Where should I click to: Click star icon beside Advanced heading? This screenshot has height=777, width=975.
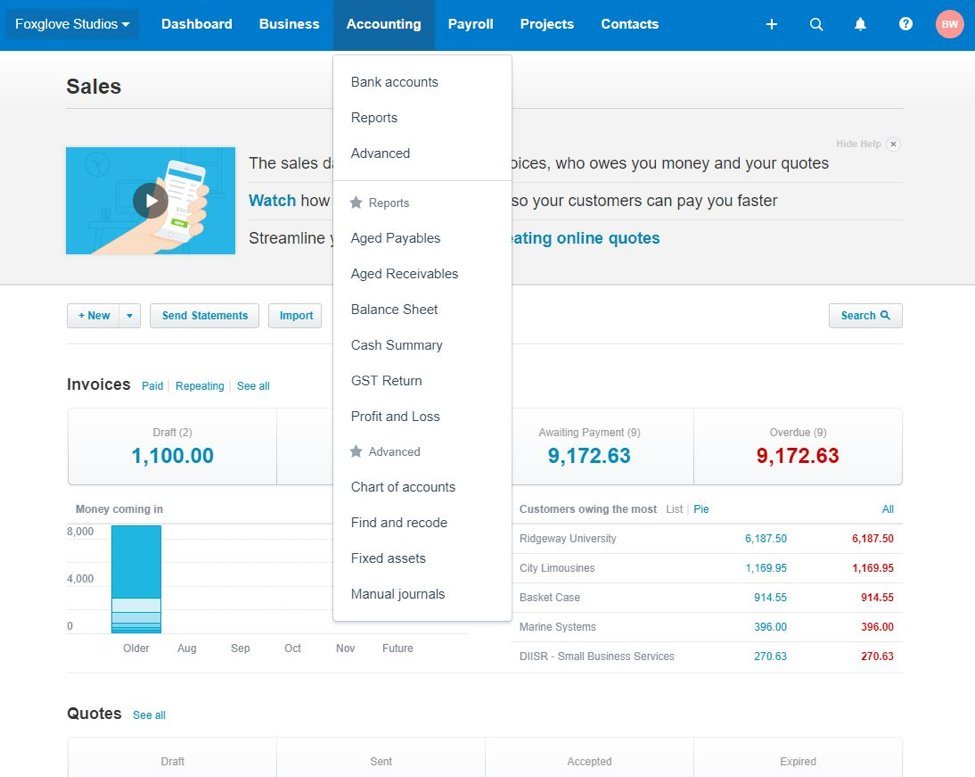point(356,452)
